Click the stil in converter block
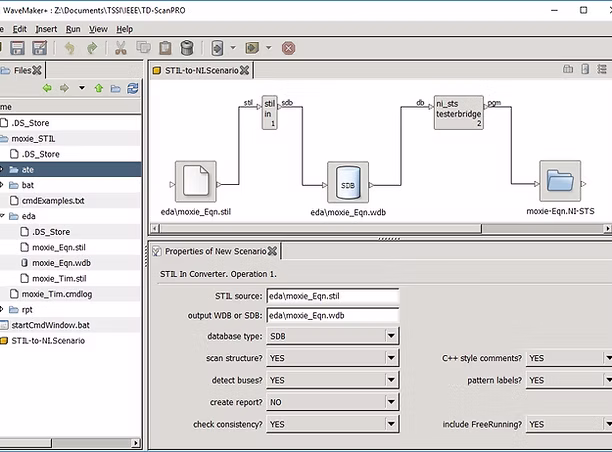612x452 pixels. [x=269, y=112]
